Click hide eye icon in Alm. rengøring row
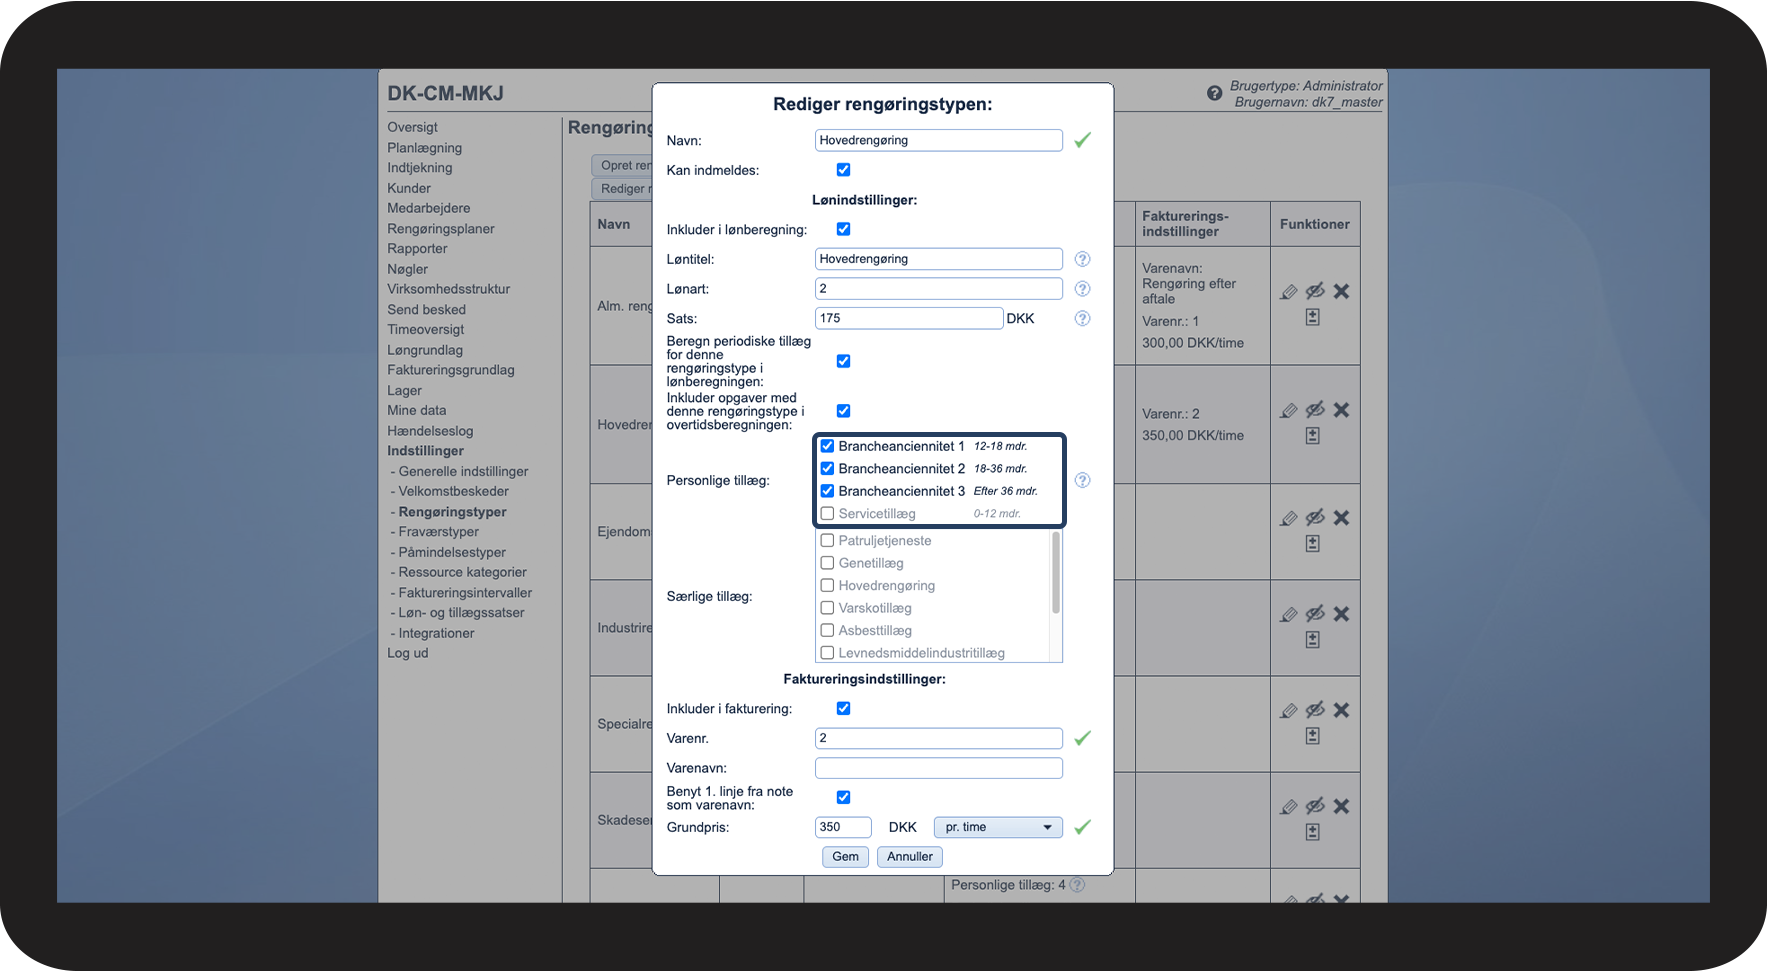The image size is (1767, 971). [x=1315, y=291]
